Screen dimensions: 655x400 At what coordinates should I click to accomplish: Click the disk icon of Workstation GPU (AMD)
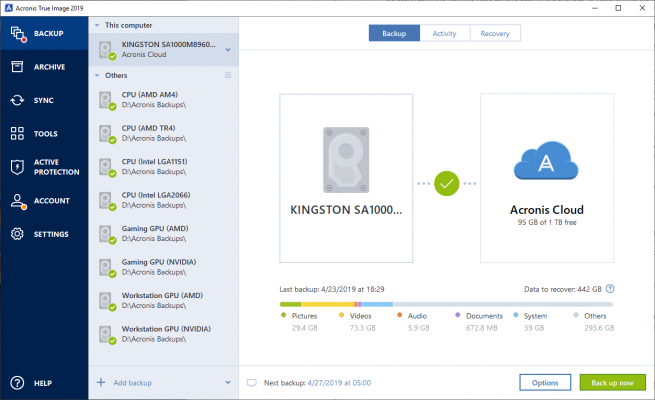107,301
